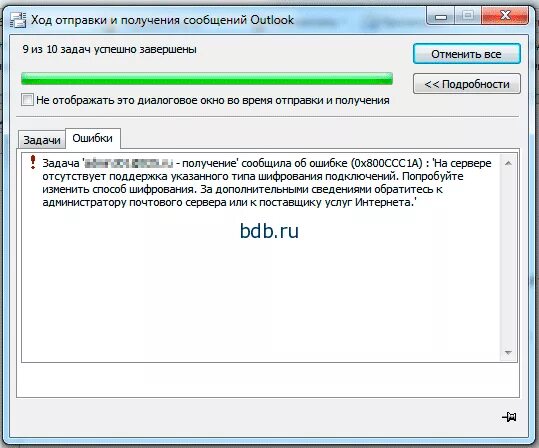Select the Ошибки tab

tap(93, 138)
